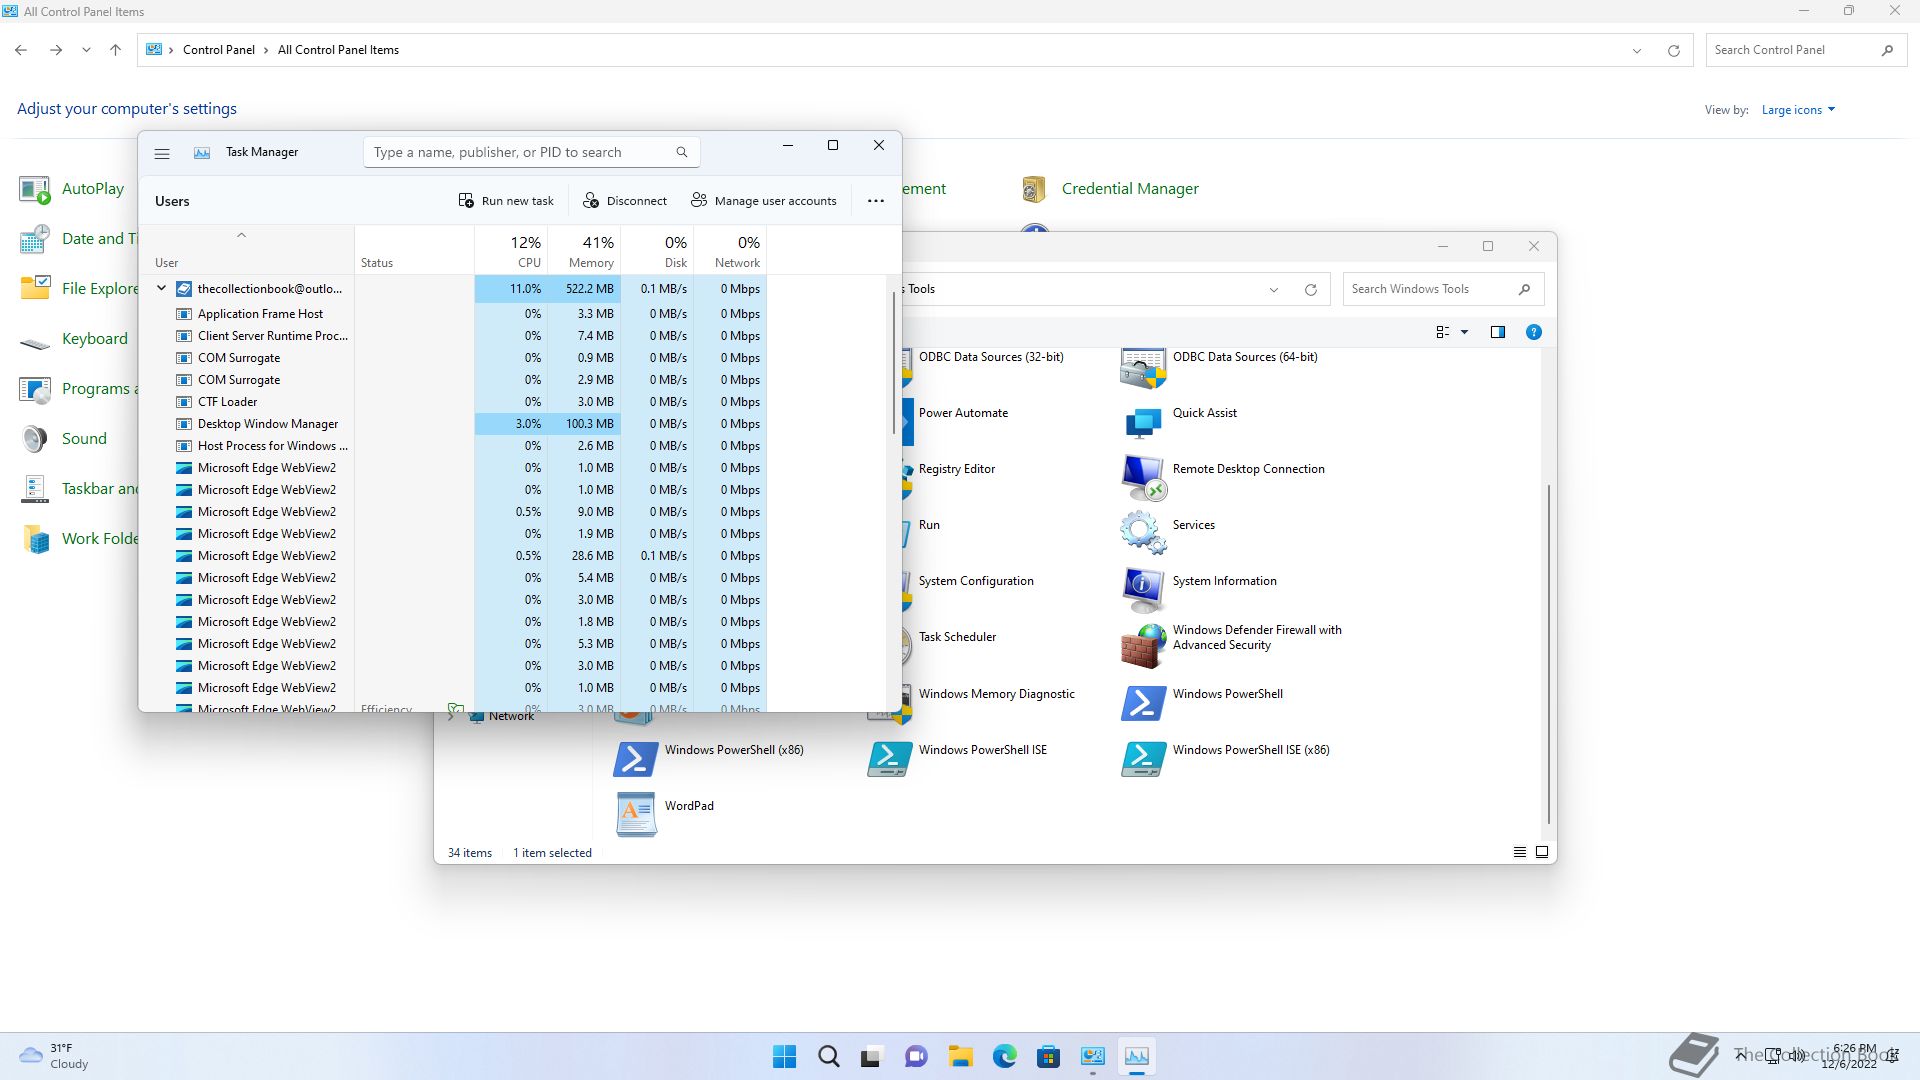Open taskbar Search

pyautogui.click(x=829, y=1056)
